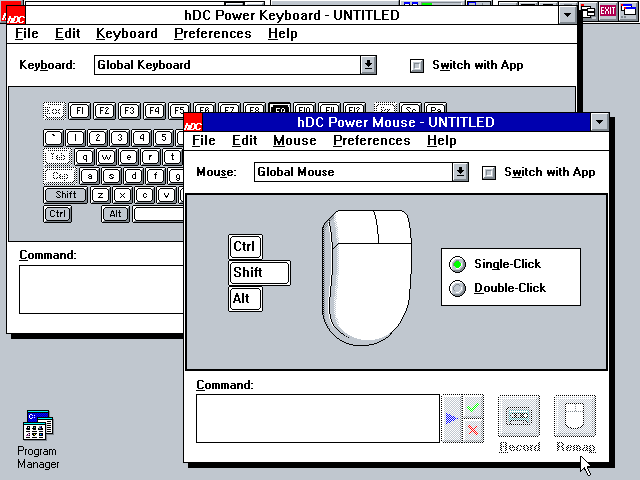The height and width of the screenshot is (480, 640).
Task: Open the Help menu in Power Keyboard
Action: pos(282,33)
